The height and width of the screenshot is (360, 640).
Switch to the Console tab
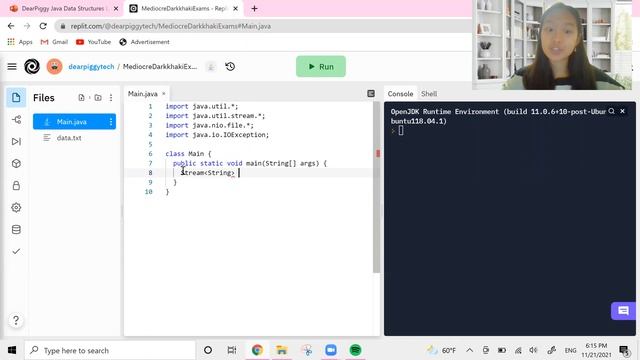(400, 94)
